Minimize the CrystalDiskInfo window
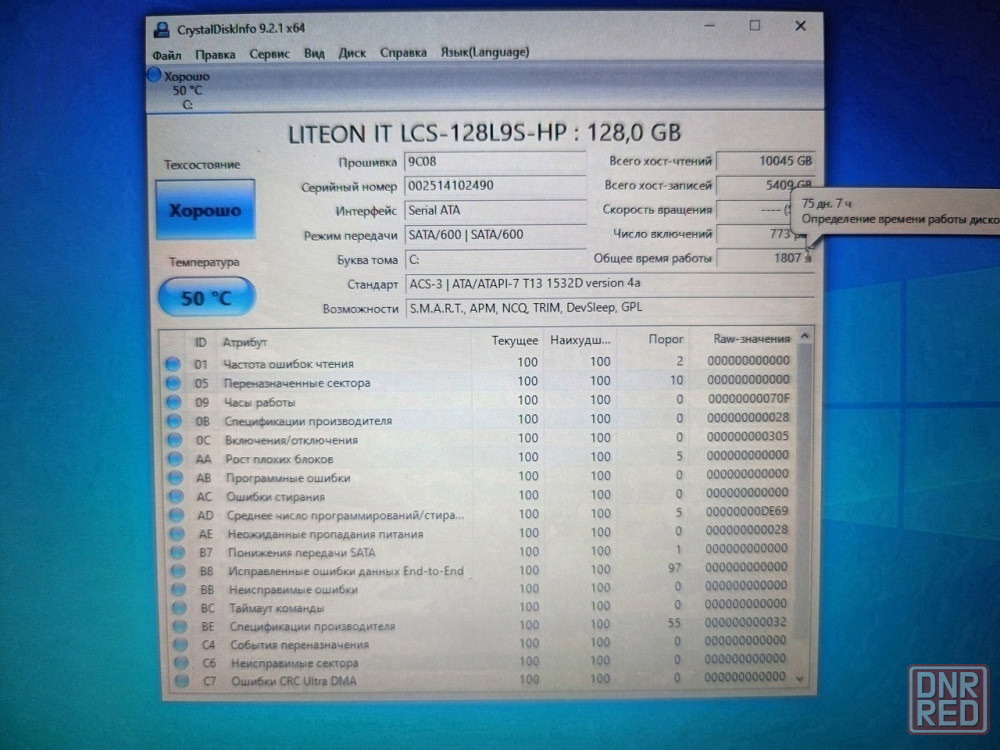The height and width of the screenshot is (750, 1000). [709, 26]
